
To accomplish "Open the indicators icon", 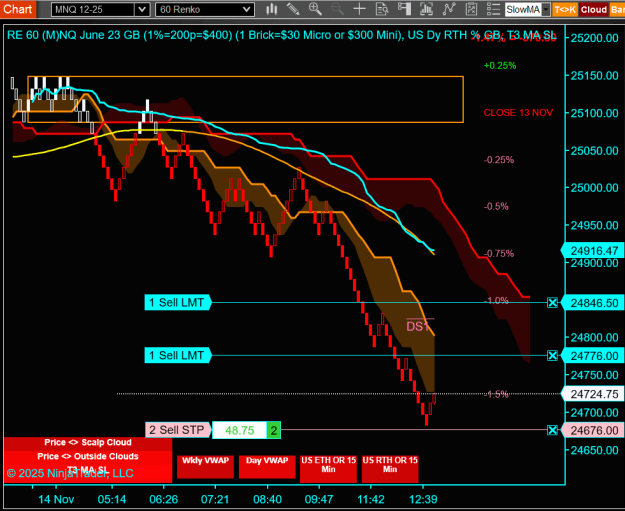I will [x=426, y=9].
